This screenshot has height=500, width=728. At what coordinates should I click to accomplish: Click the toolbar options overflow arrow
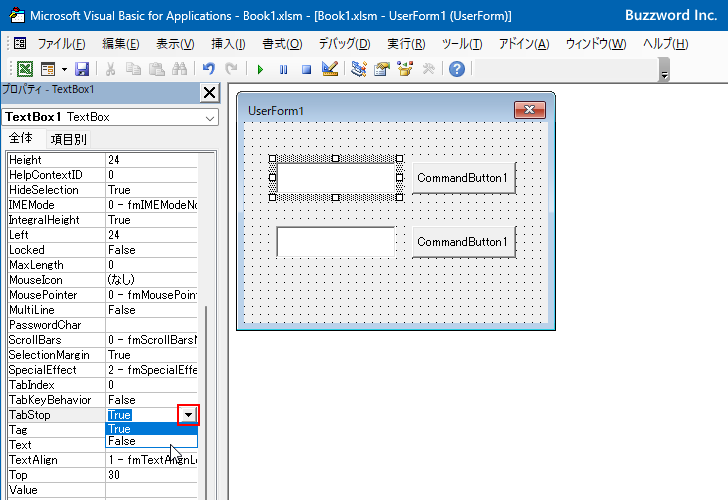coord(664,70)
